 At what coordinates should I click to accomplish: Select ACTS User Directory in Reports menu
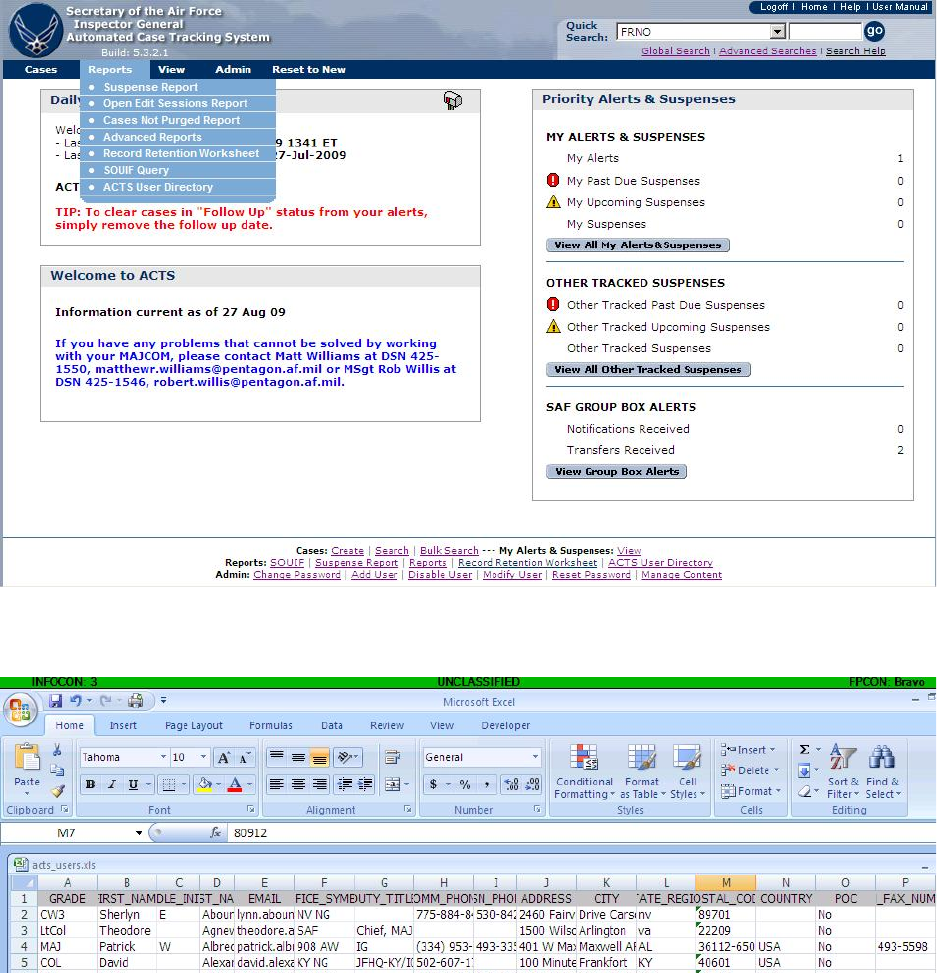click(158, 187)
